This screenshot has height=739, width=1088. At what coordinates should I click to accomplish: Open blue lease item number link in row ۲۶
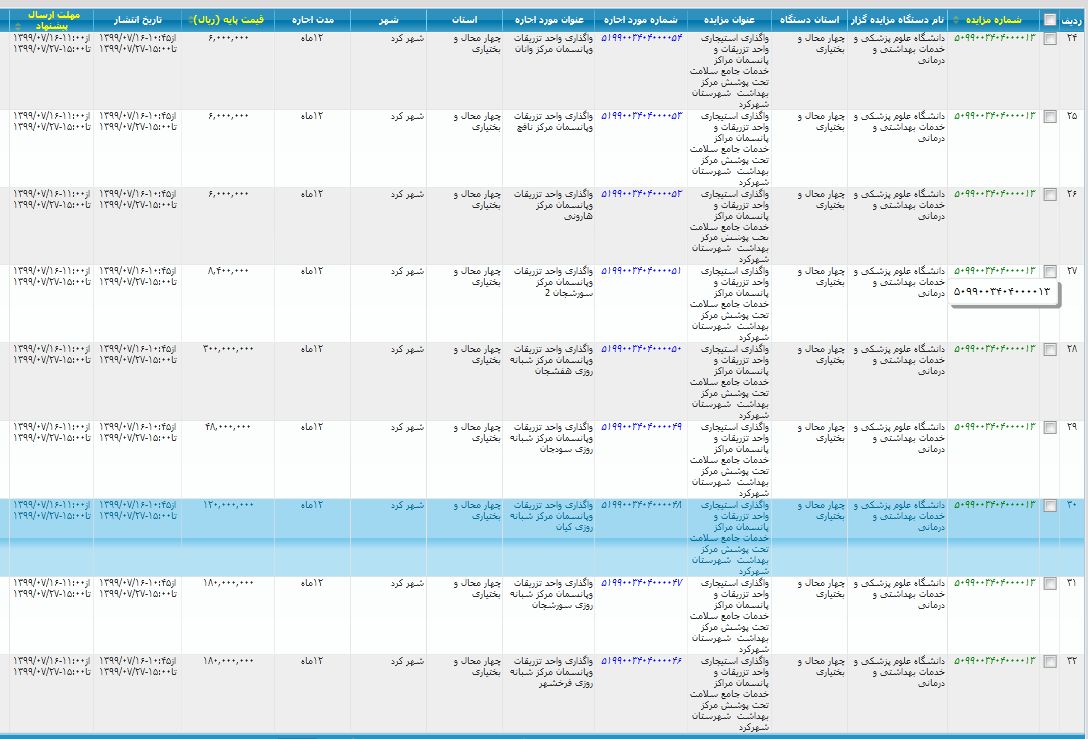pyautogui.click(x=641, y=193)
